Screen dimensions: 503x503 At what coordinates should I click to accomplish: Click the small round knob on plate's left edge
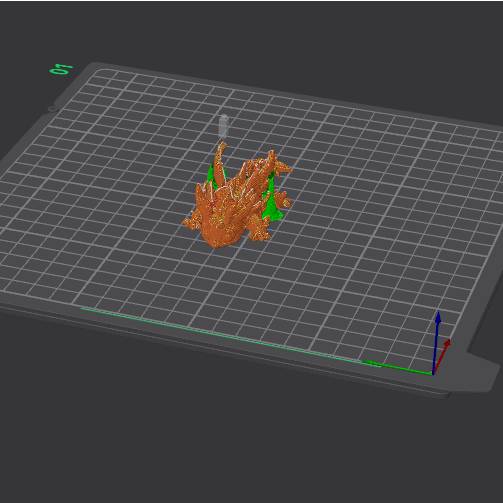tap(53, 108)
